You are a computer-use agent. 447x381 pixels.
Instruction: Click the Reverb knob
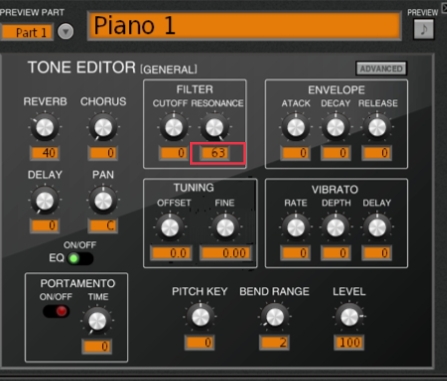pos(45,127)
